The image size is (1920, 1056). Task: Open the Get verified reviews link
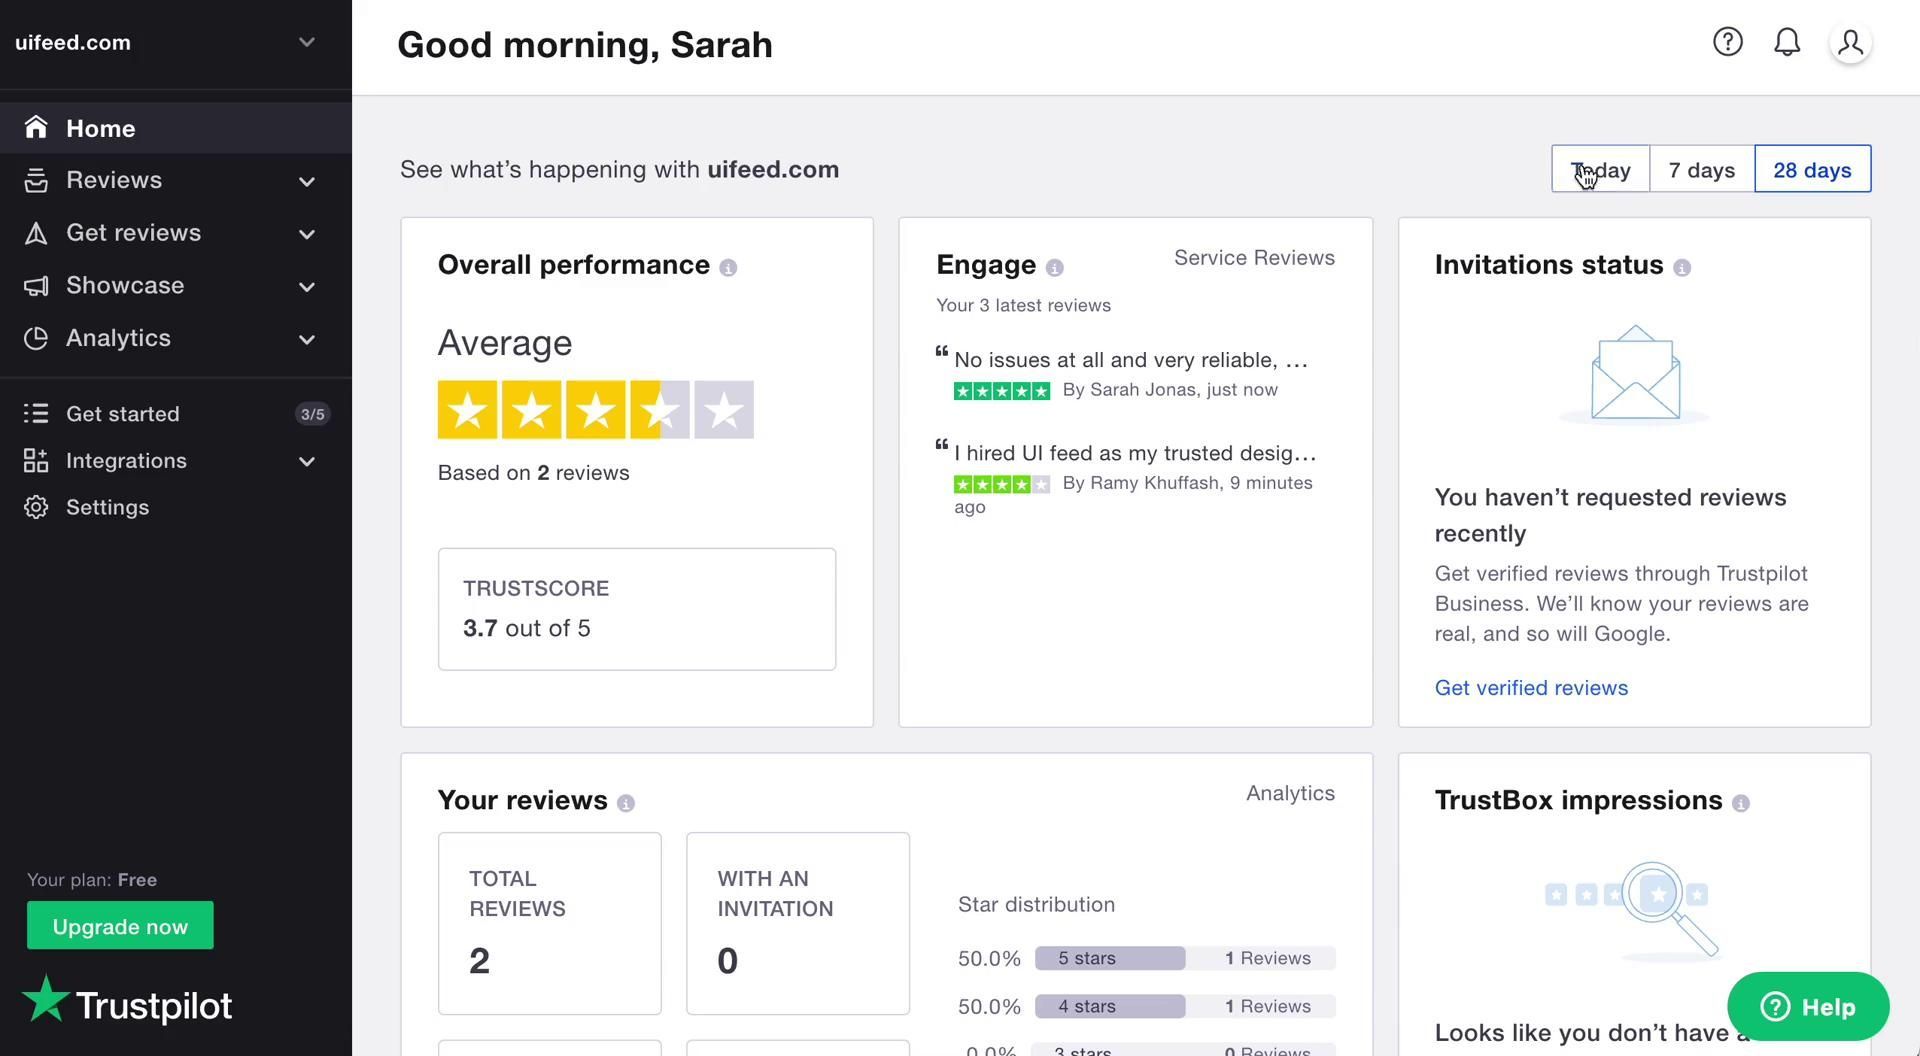1531,688
